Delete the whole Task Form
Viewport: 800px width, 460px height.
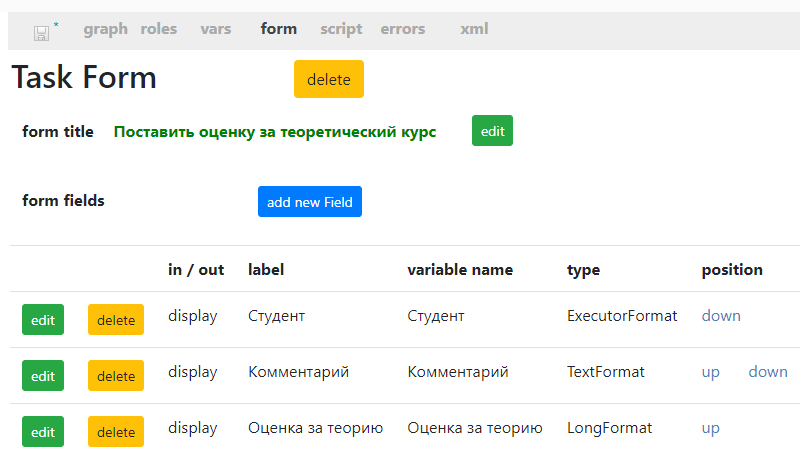[x=329, y=79]
